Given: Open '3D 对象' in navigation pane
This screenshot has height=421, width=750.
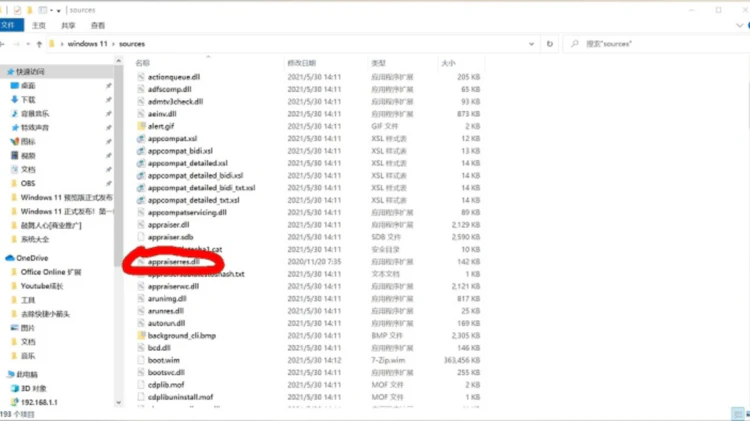Looking at the screenshot, I should coord(33,388).
